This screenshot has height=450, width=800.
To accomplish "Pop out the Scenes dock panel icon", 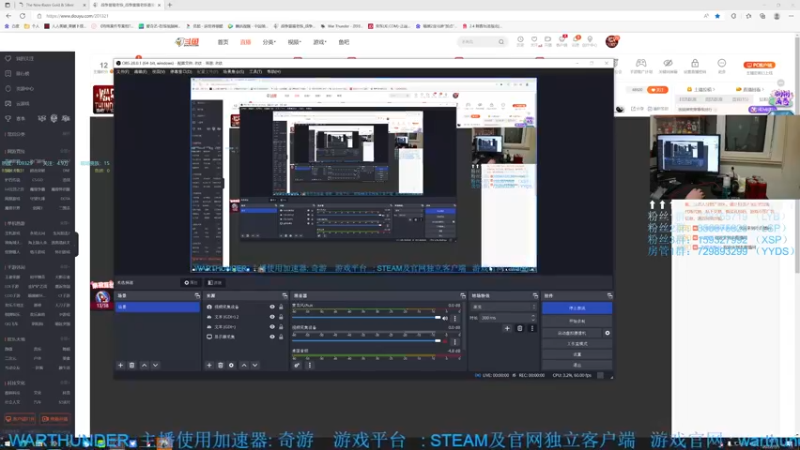I will (x=197, y=296).
